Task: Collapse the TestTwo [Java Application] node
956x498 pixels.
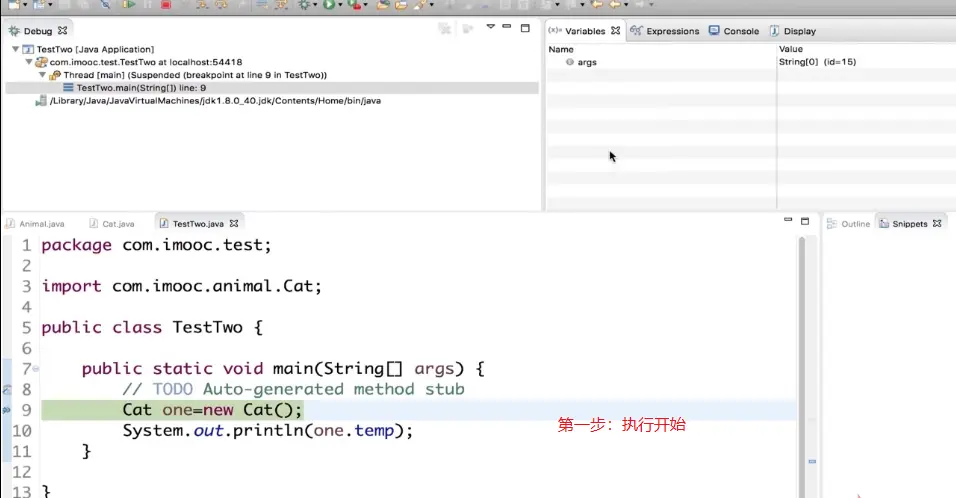Action: (x=15, y=49)
